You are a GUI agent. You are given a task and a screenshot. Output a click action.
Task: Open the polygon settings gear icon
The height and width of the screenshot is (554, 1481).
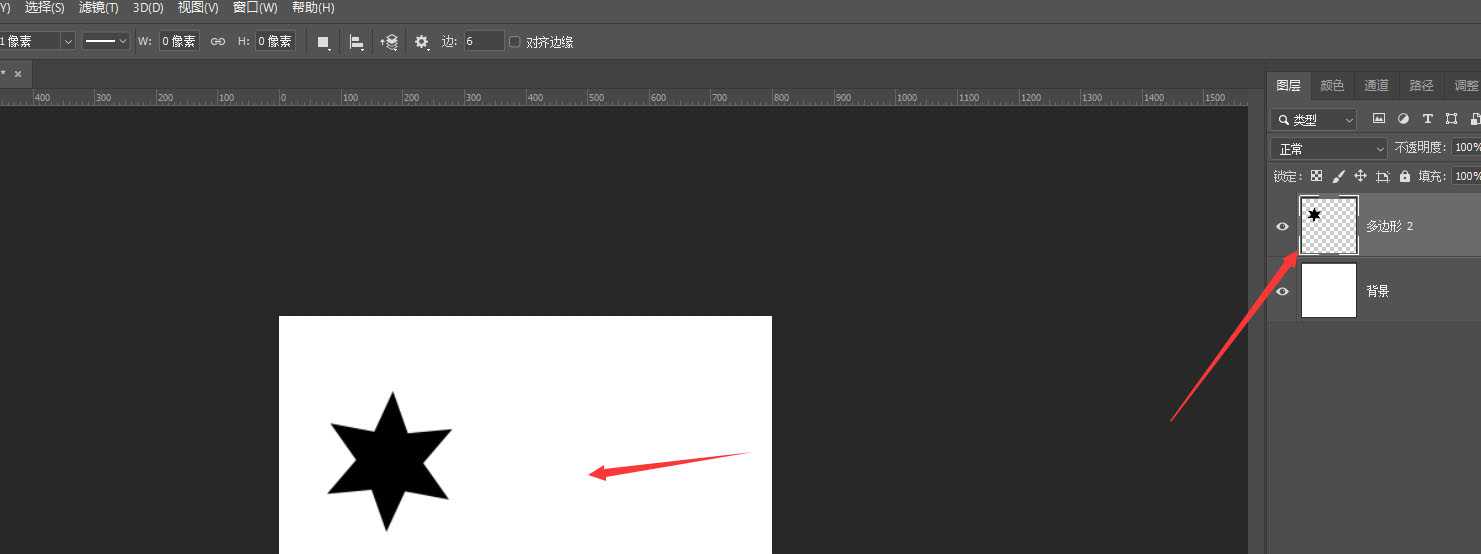point(422,42)
